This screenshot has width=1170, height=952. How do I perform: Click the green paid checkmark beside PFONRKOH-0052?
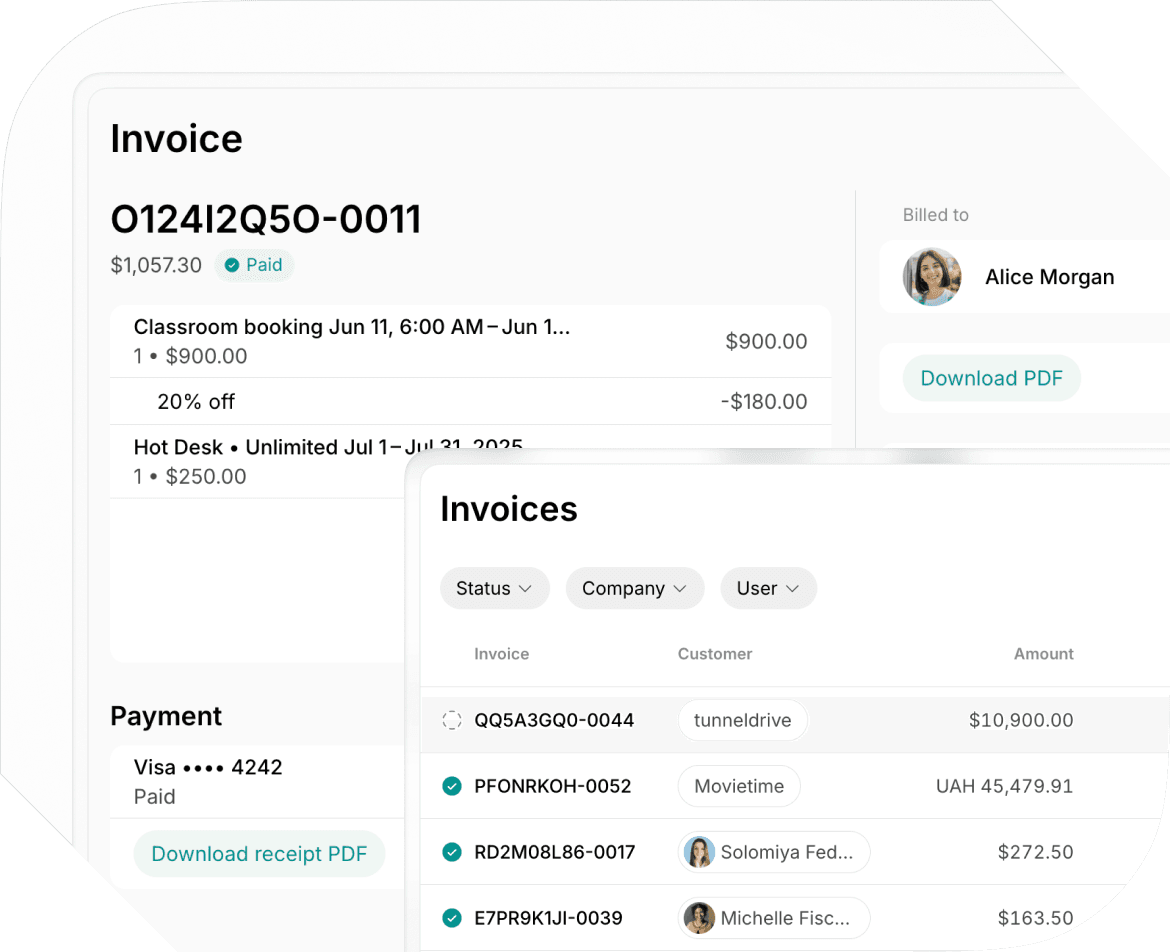click(x=451, y=786)
